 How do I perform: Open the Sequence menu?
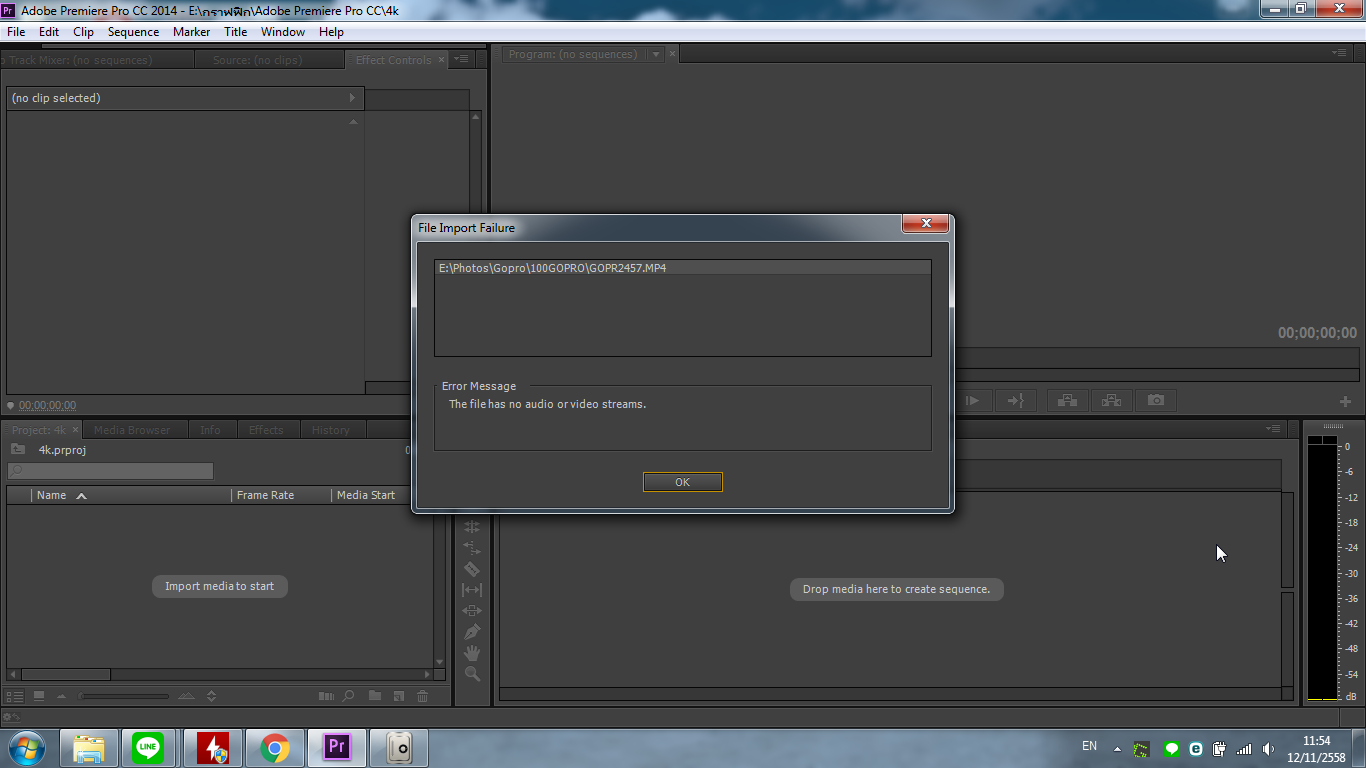tap(133, 32)
